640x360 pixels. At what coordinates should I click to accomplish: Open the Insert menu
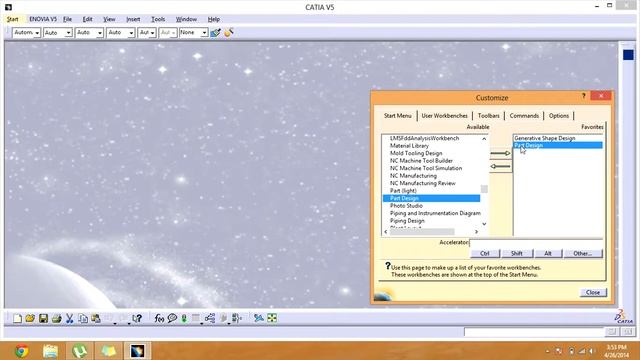133,19
